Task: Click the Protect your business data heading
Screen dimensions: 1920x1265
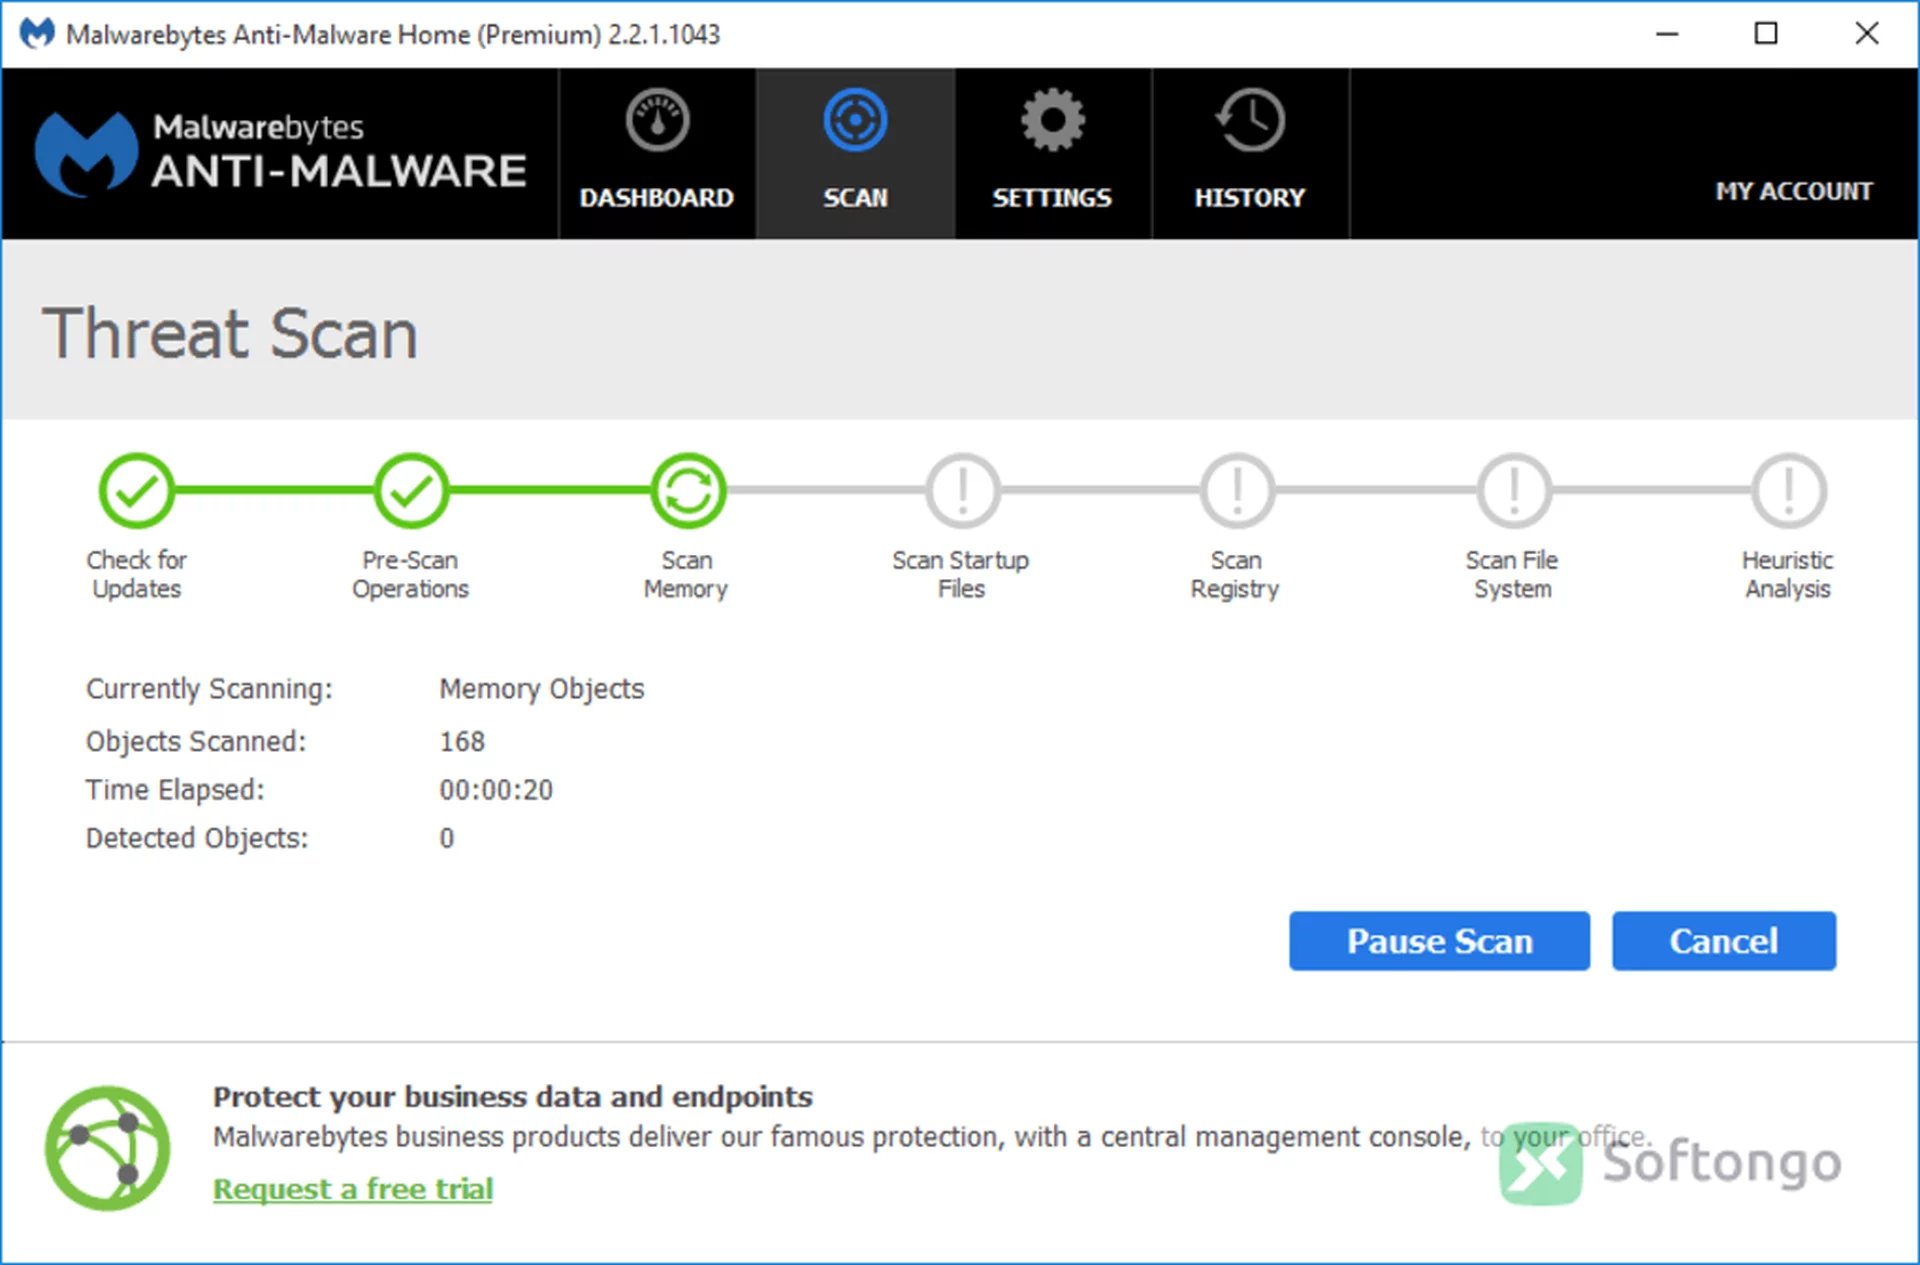Action: [x=513, y=1097]
